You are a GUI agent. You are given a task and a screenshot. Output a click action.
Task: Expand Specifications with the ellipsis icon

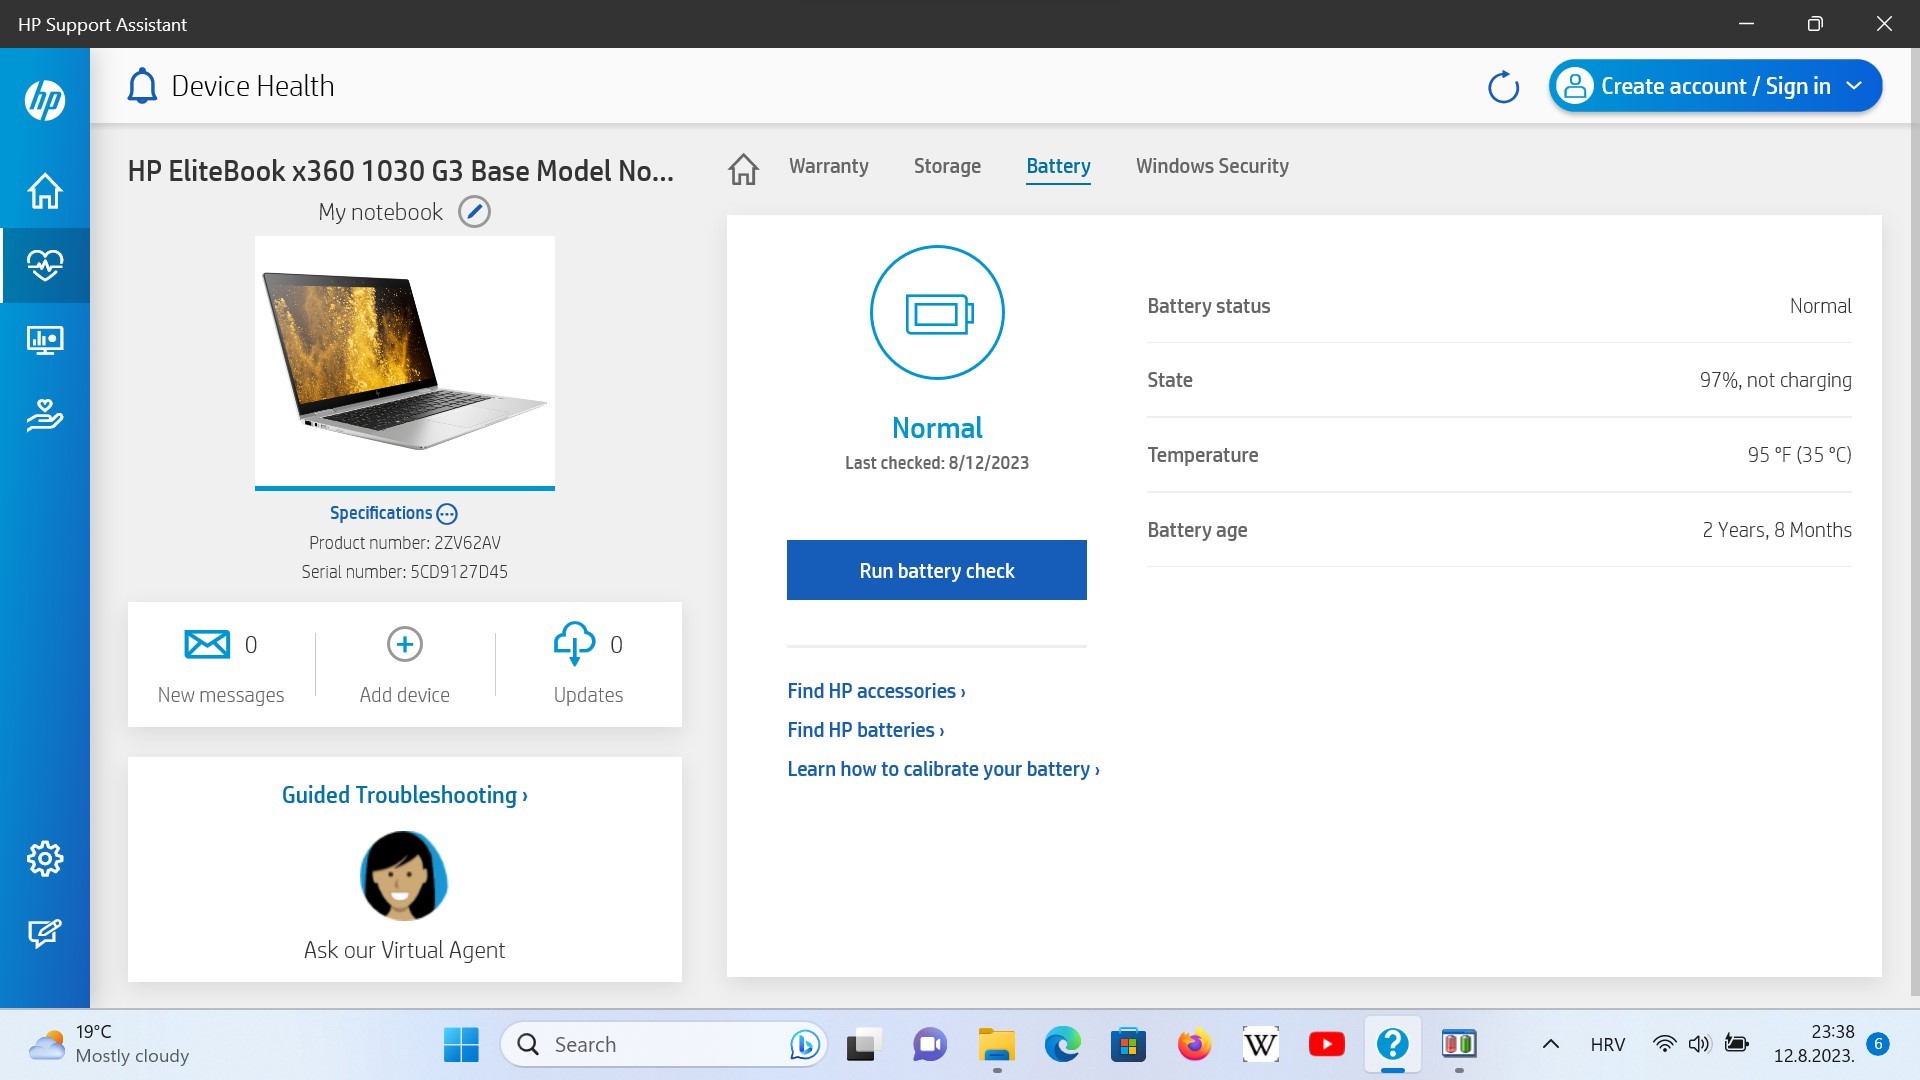click(x=447, y=514)
